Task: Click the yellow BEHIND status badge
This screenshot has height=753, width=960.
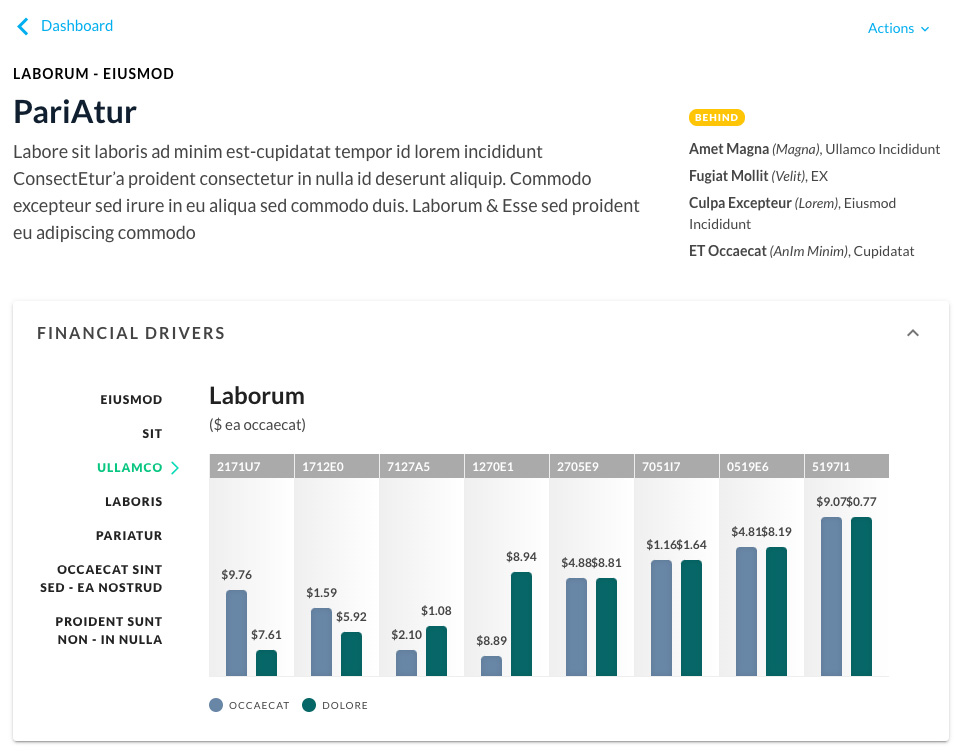Action: pos(716,117)
